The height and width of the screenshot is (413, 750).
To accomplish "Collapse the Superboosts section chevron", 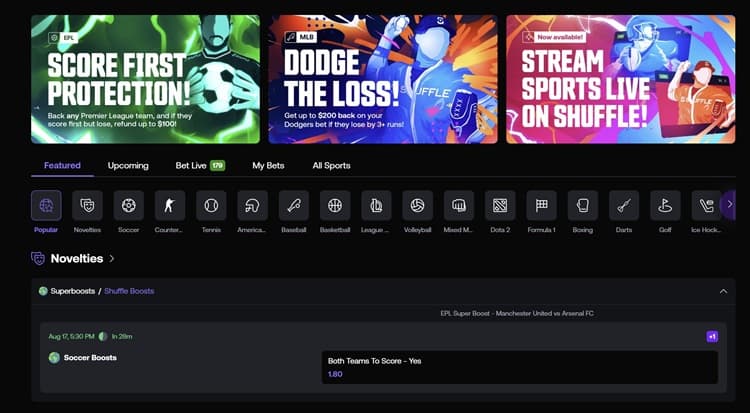I will 723,291.
